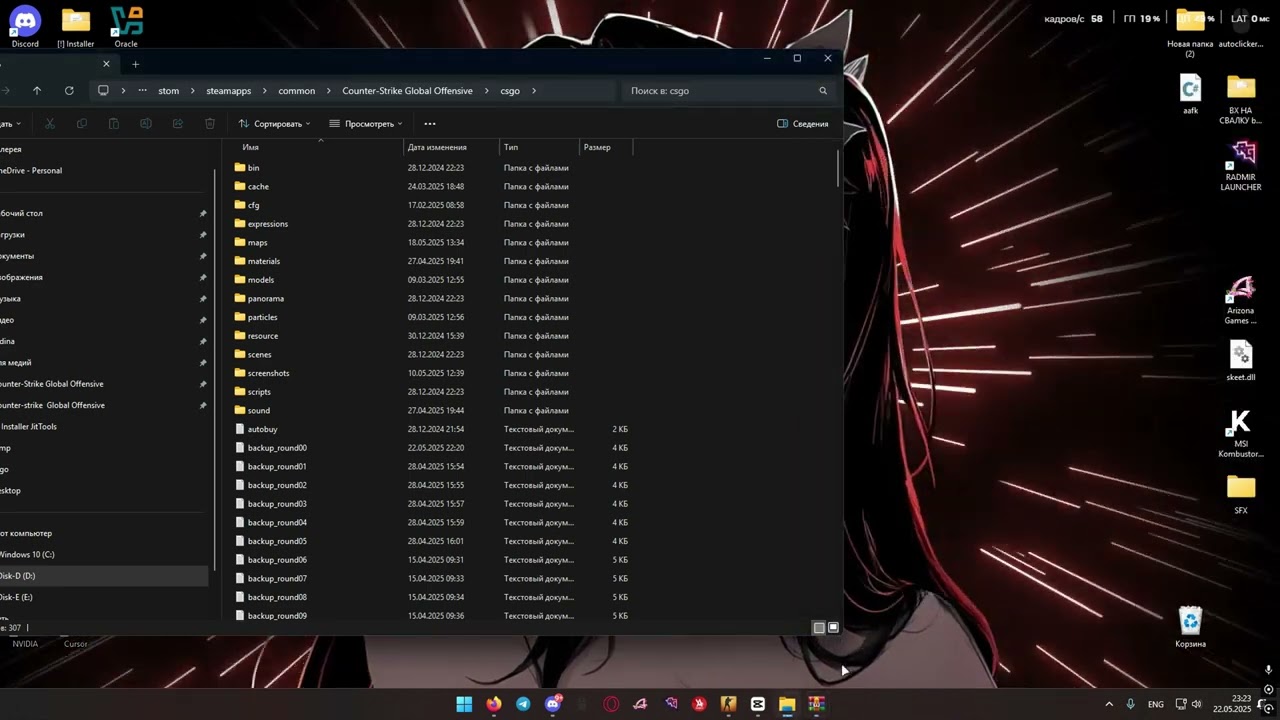This screenshot has height=720, width=1280.
Task: Open Discord desktop shortcut
Action: pos(25,27)
